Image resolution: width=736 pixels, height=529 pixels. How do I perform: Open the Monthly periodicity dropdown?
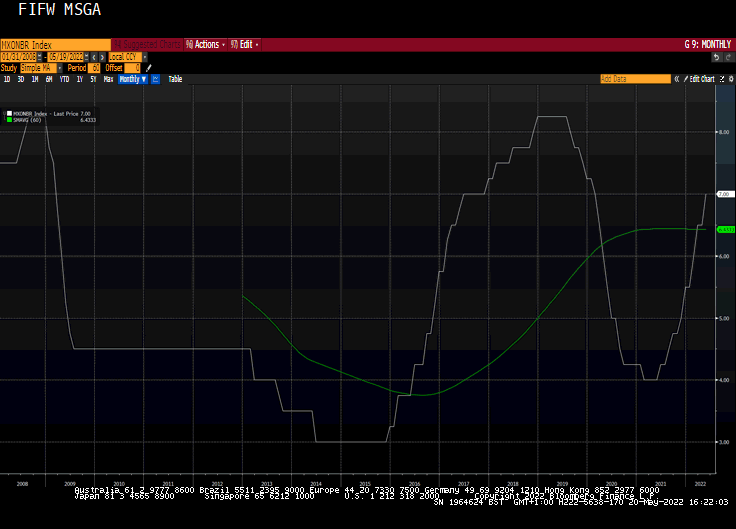(132, 79)
